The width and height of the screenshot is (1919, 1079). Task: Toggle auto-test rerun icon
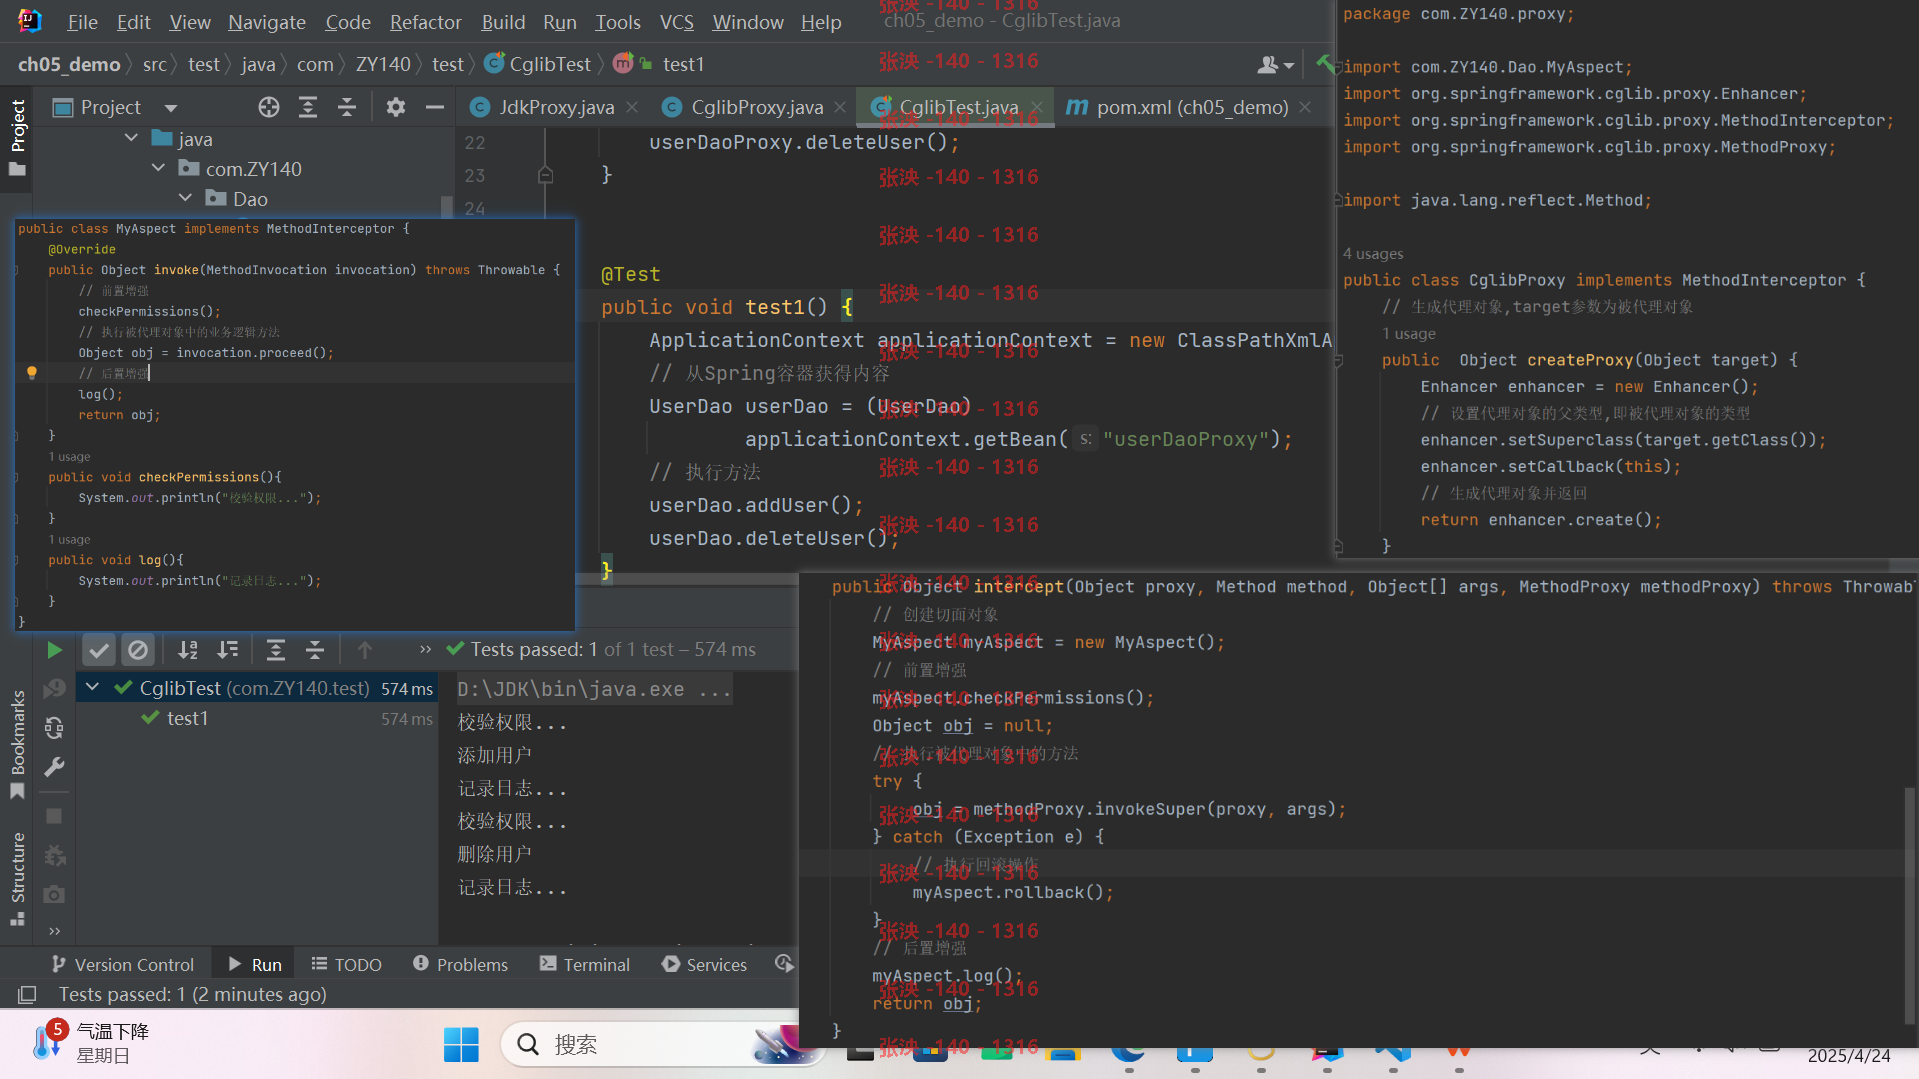[54, 728]
